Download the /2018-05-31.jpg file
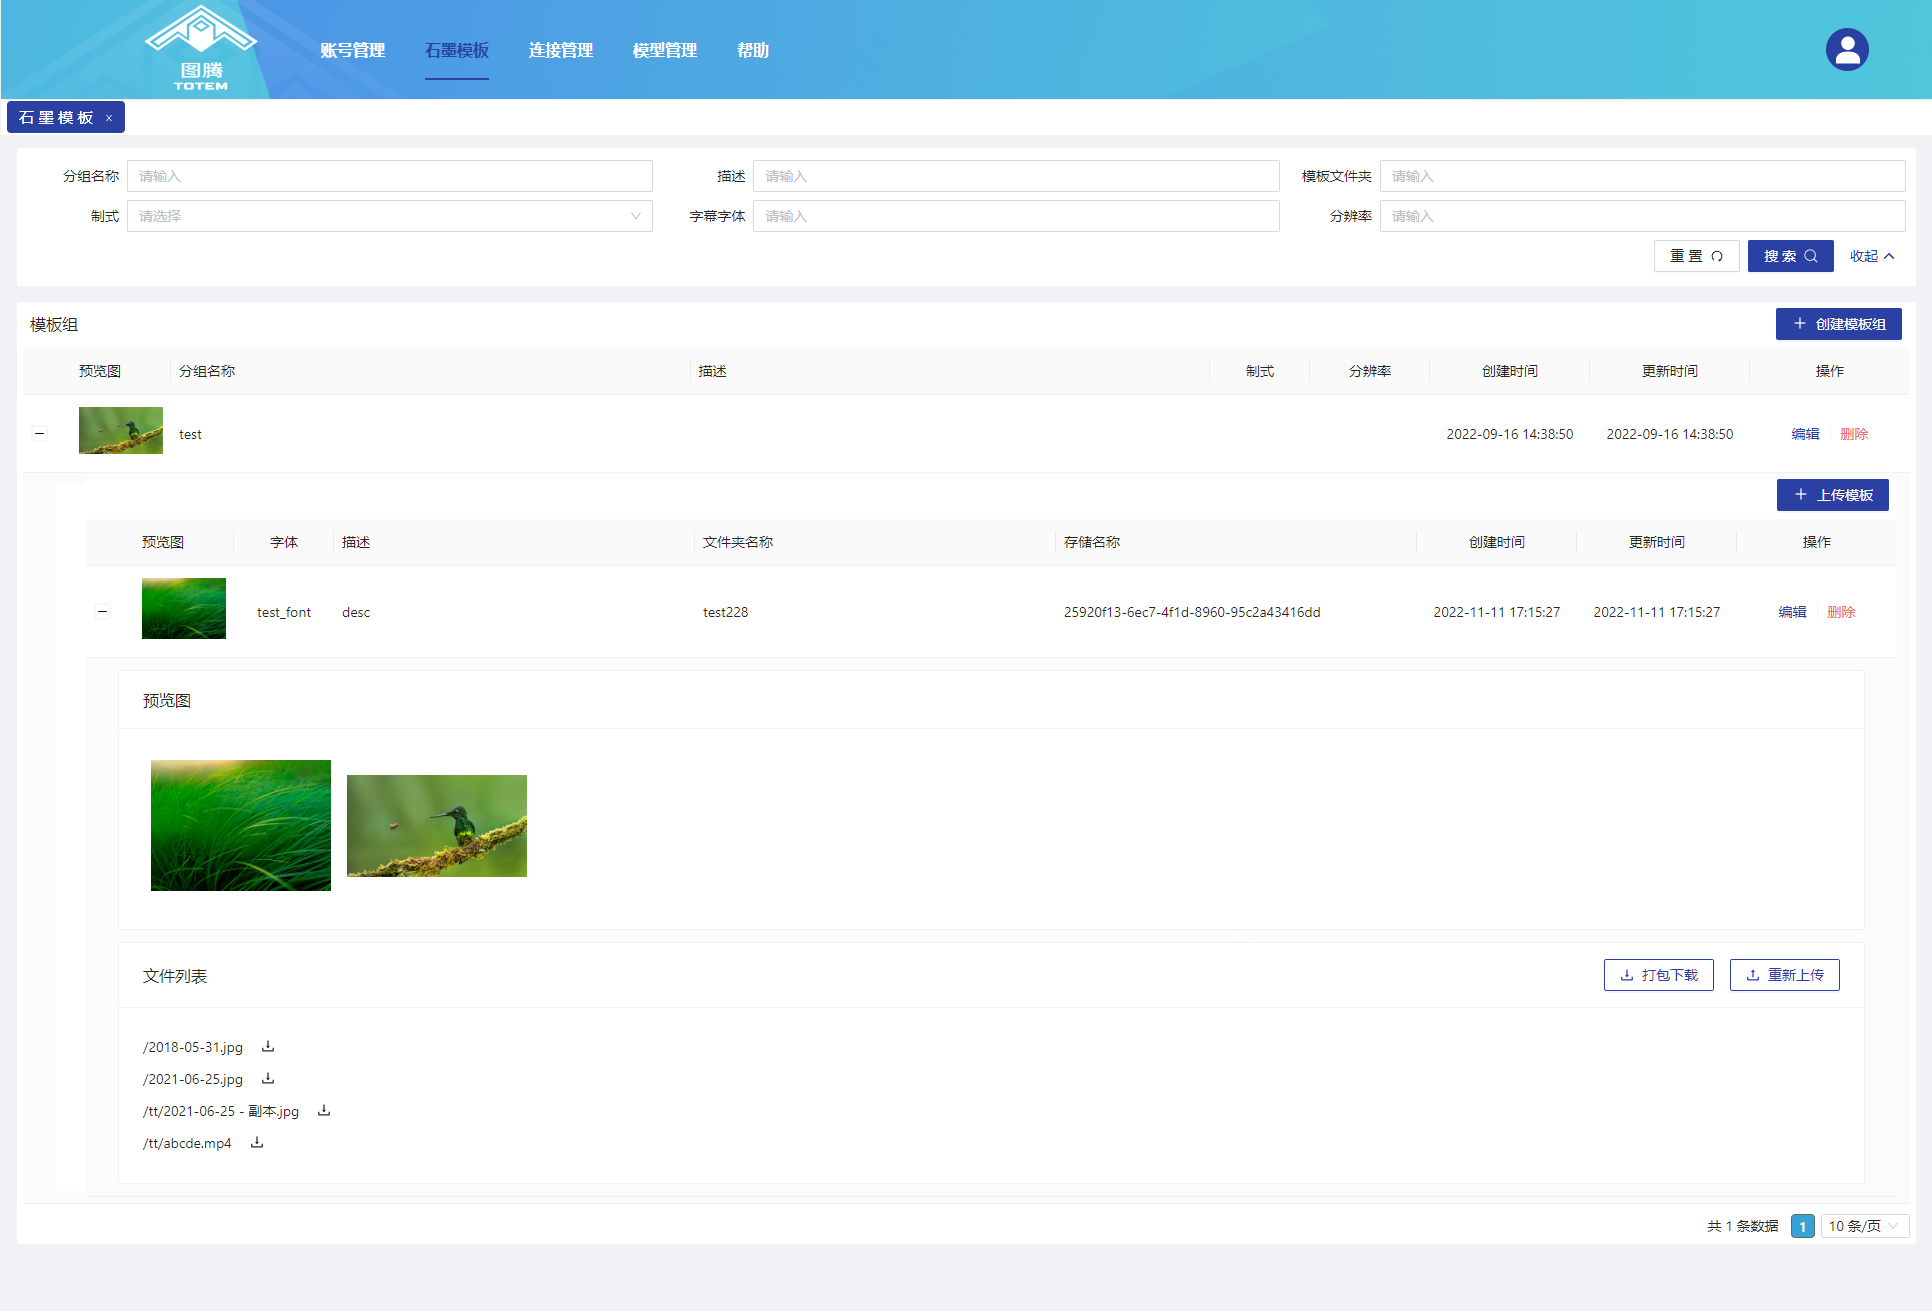 268,1047
